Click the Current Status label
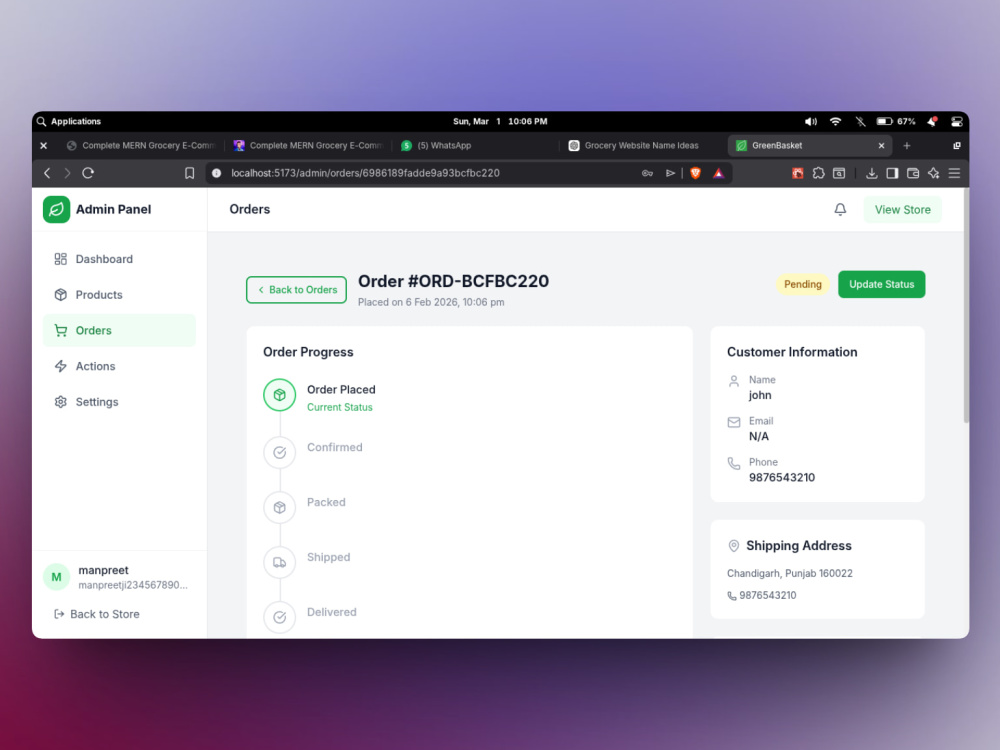 tap(340, 407)
